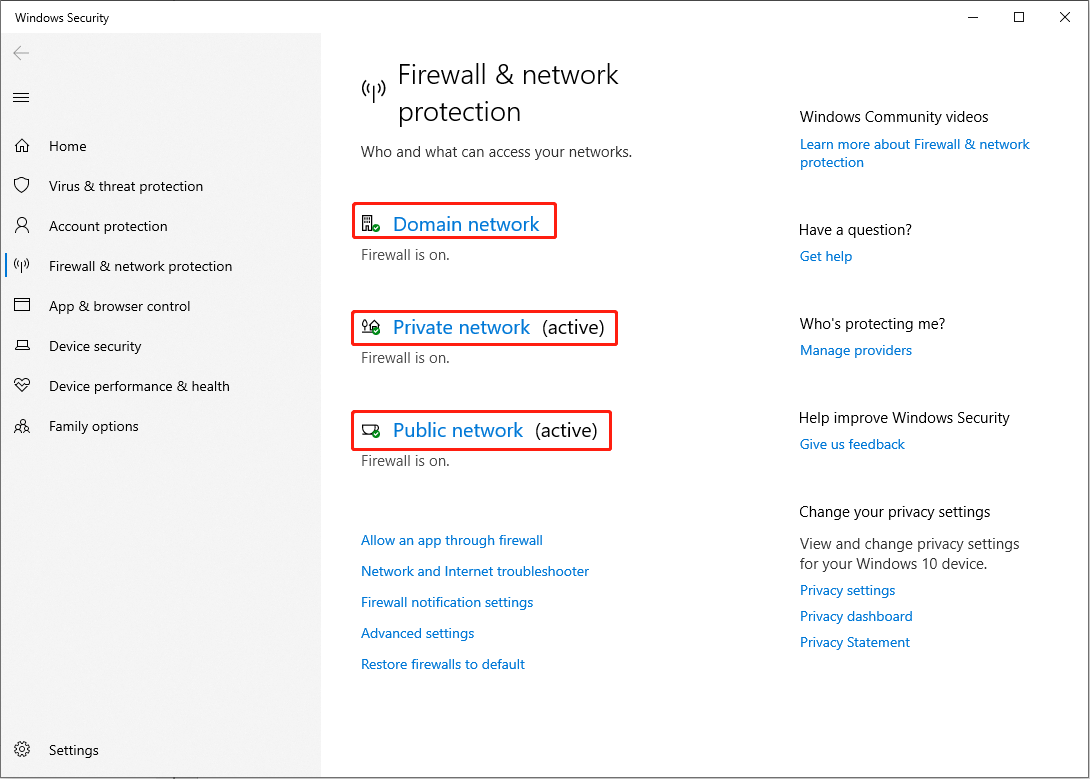Open Domain network settings
Screen dimensions: 1090x779
[x=466, y=224]
